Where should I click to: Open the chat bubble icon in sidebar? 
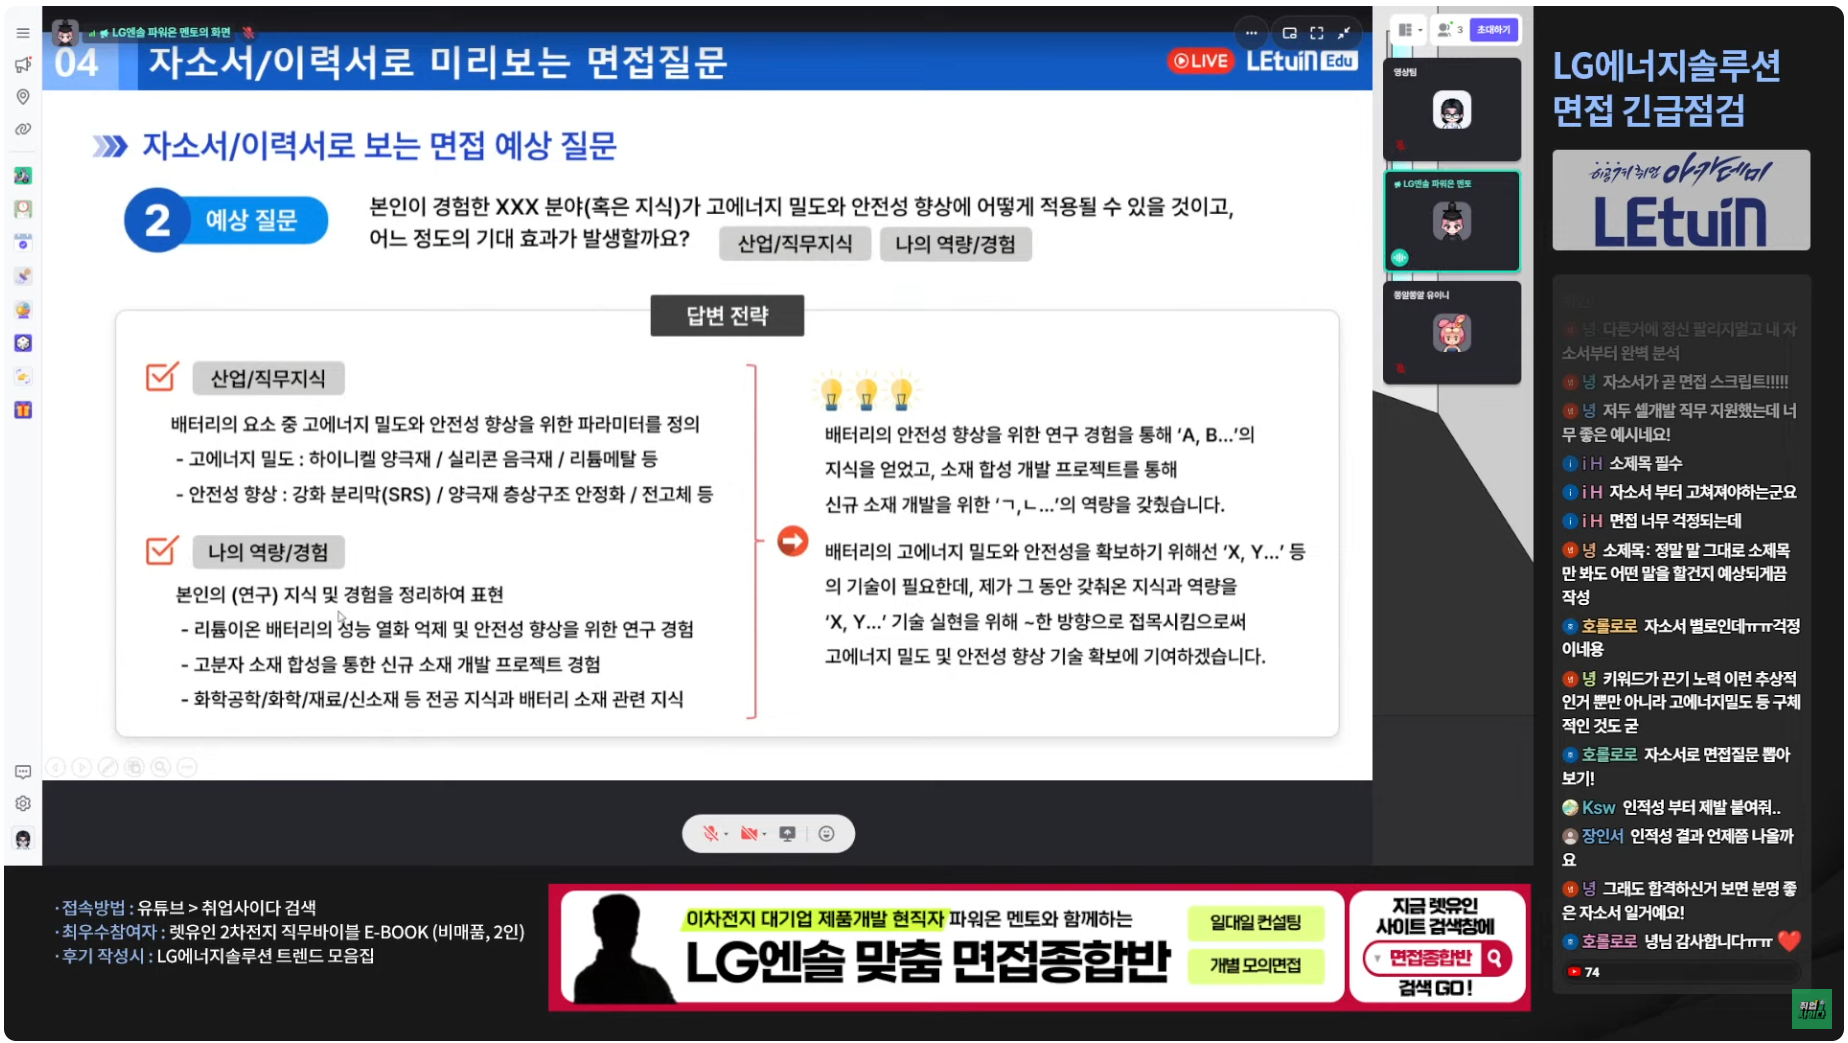(x=23, y=772)
